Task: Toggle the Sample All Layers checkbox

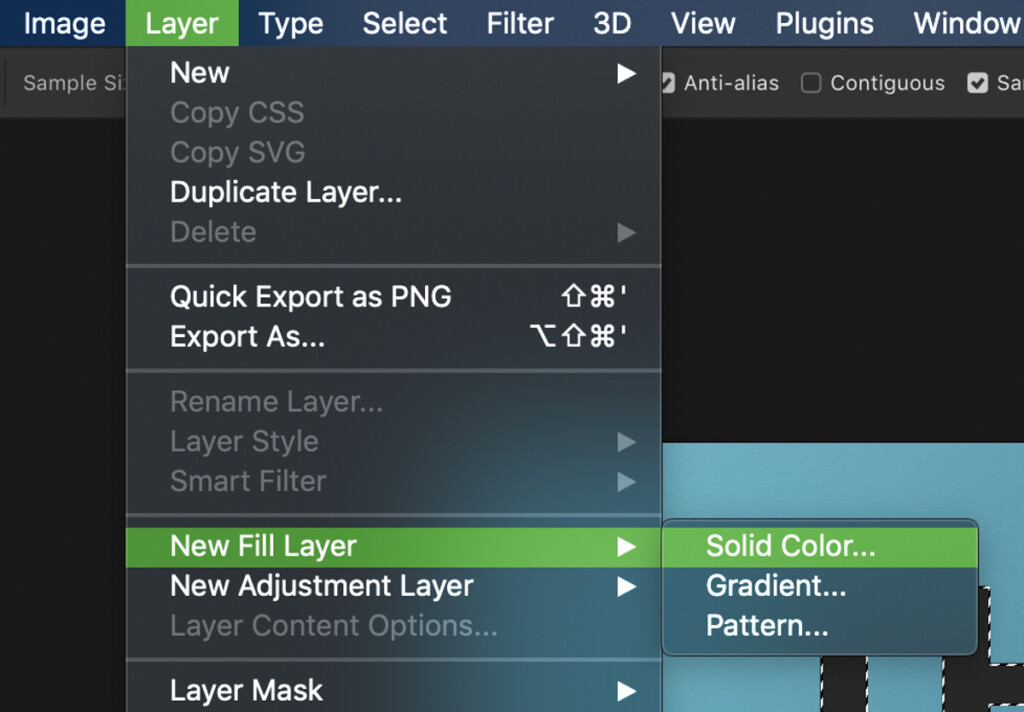Action: pos(978,84)
